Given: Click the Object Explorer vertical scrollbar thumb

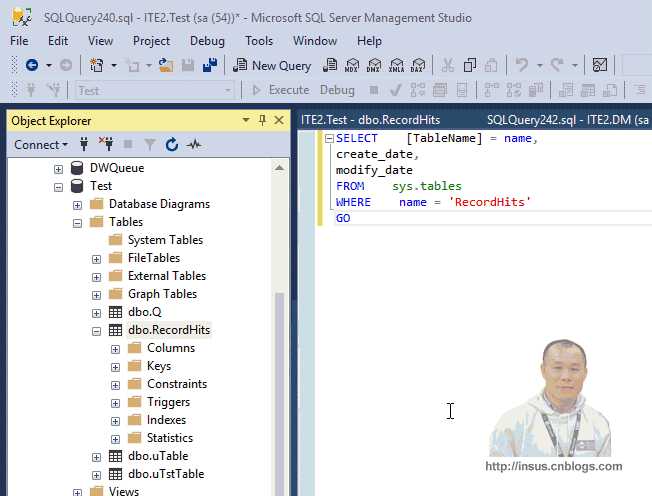Looking at the screenshot, I should point(279,394).
